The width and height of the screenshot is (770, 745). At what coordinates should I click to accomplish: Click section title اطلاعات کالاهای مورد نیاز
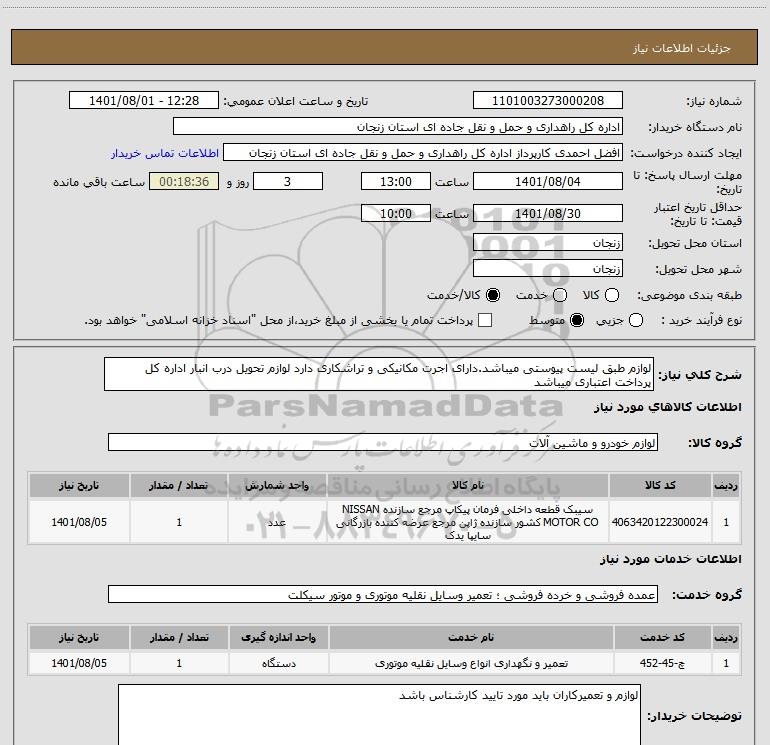click(x=667, y=407)
